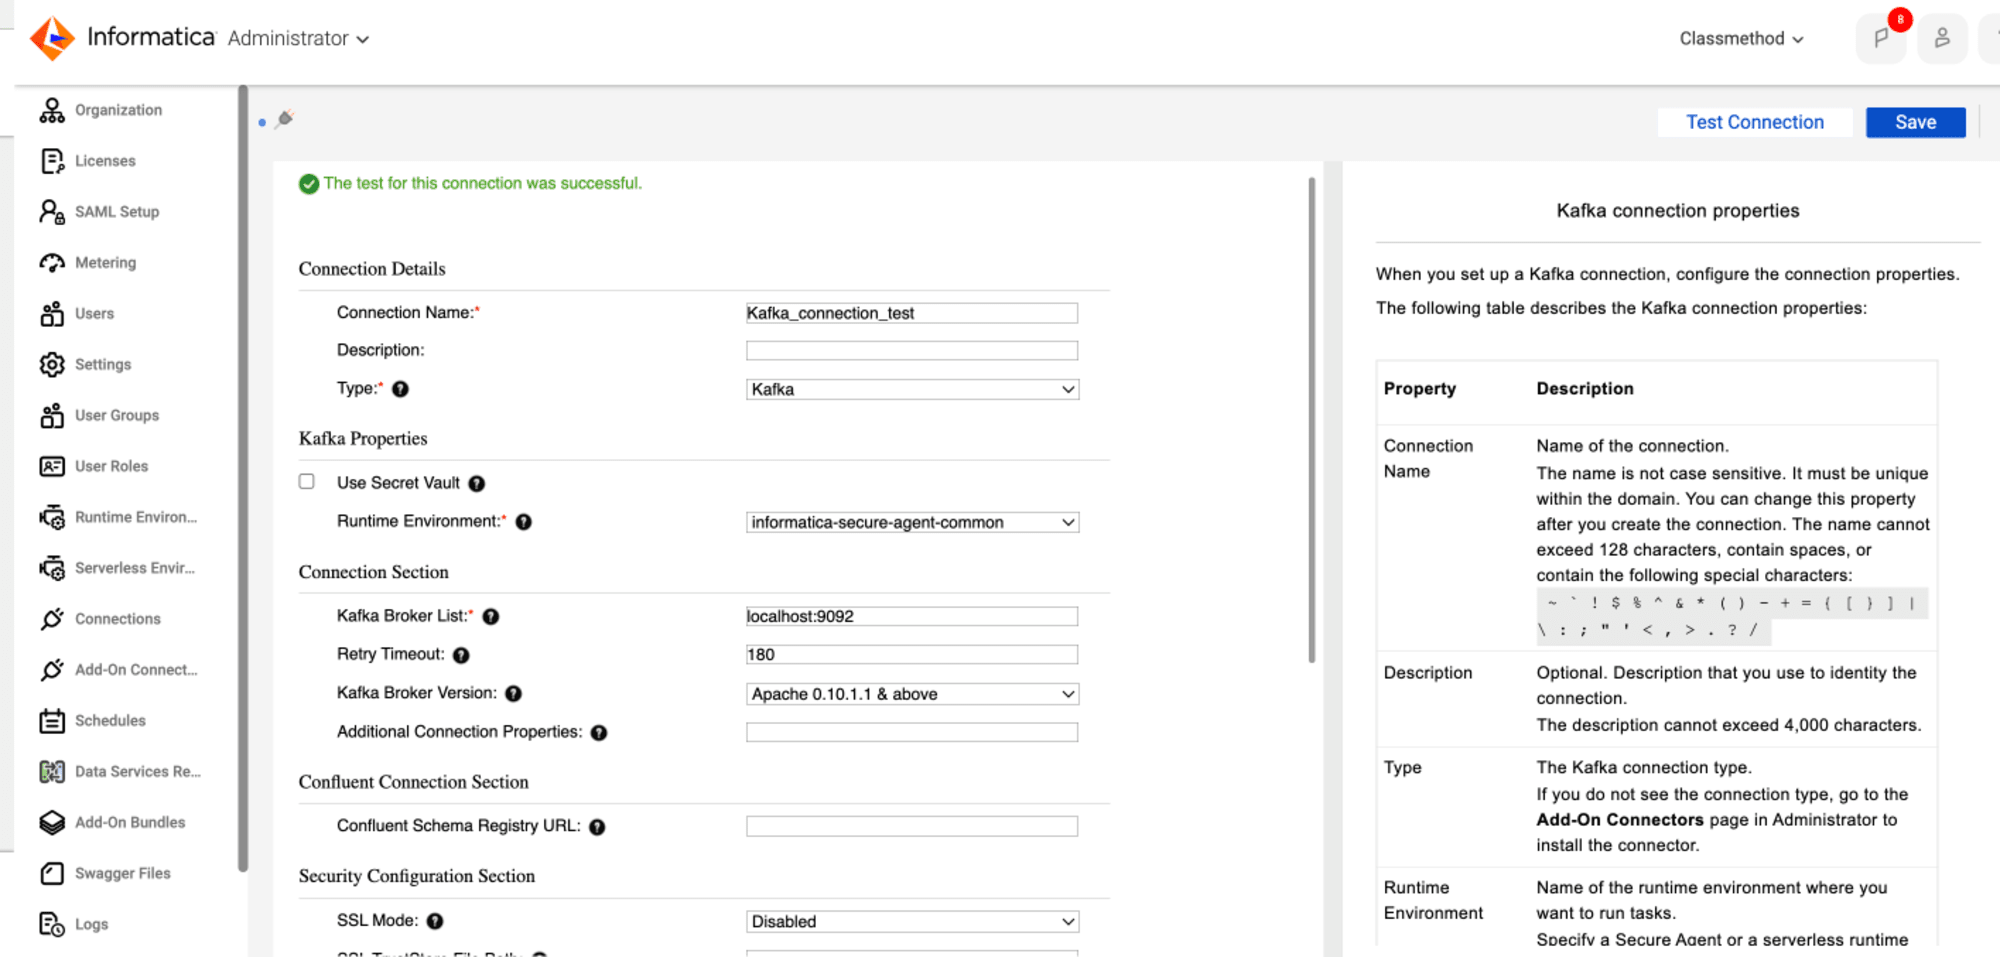
Task: Show help for Kafka Broker Version
Action: tap(513, 694)
